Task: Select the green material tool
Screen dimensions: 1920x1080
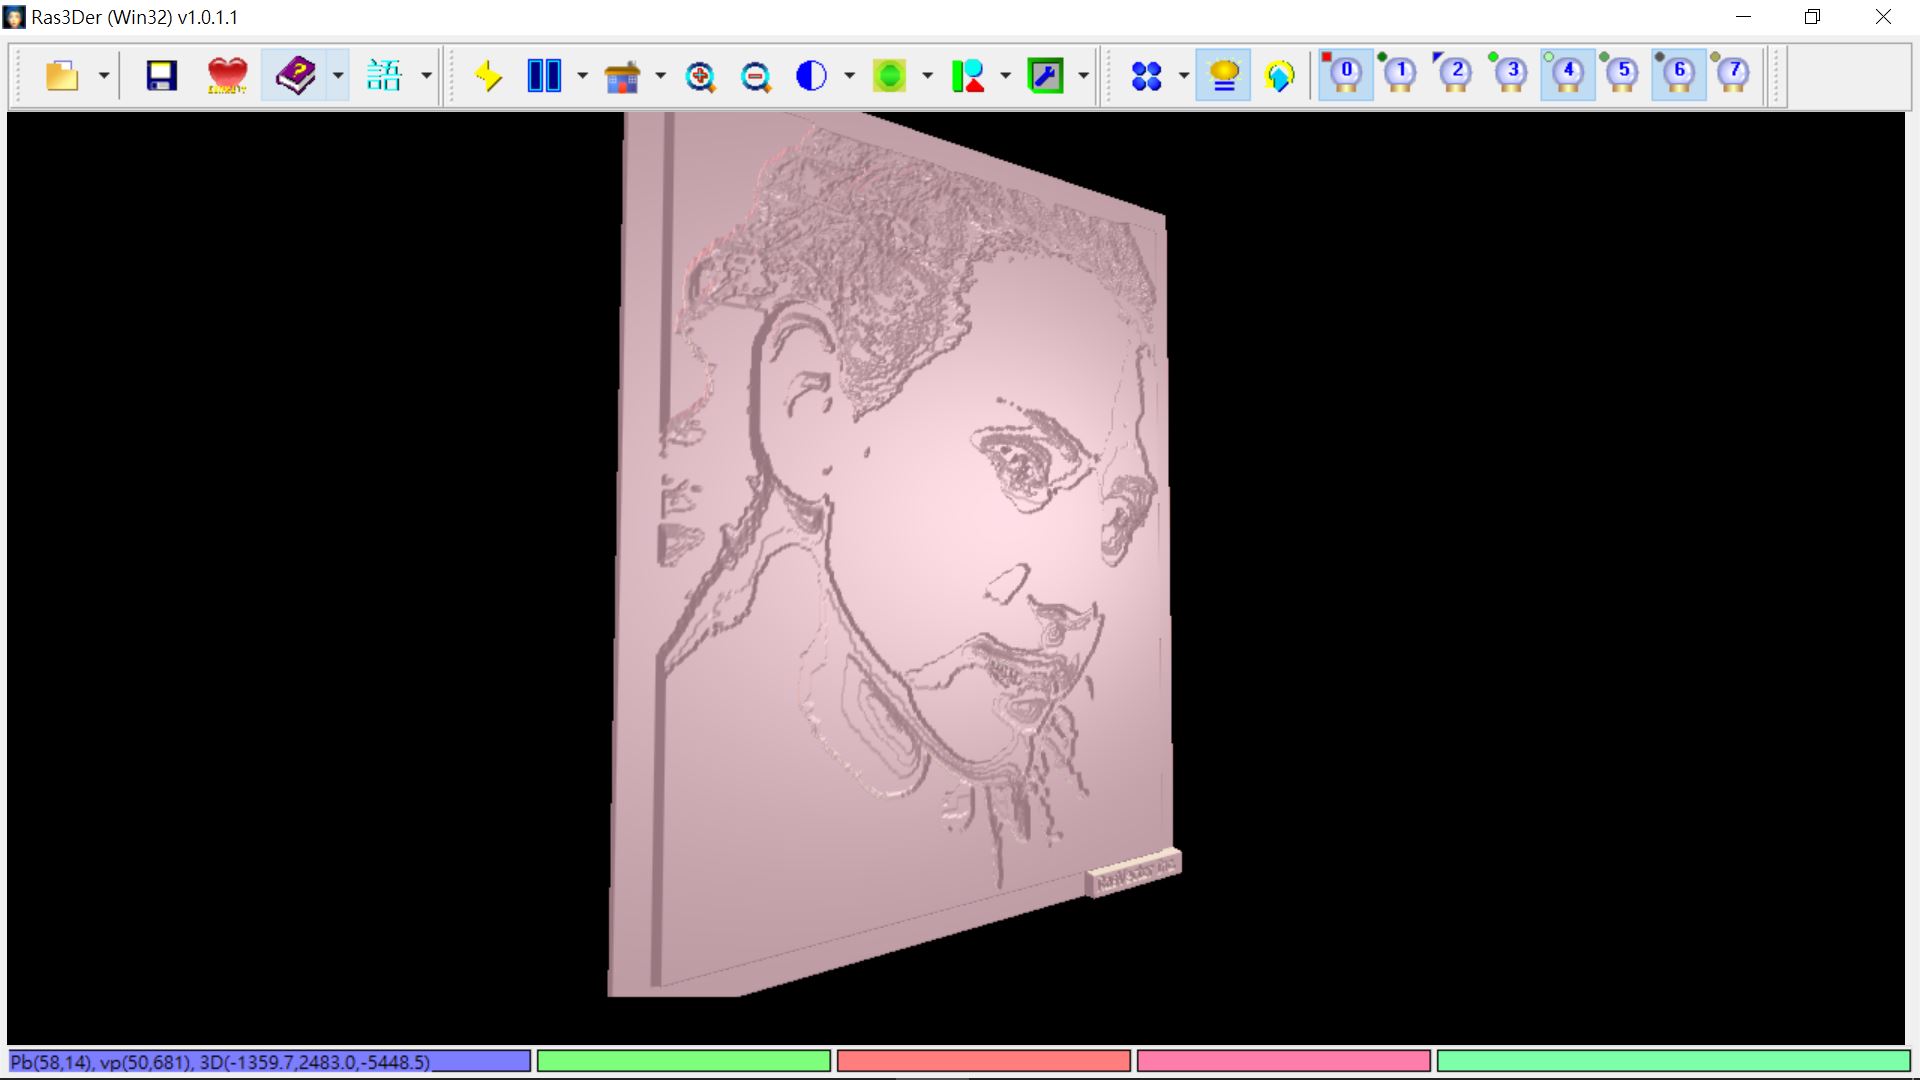Action: (889, 74)
